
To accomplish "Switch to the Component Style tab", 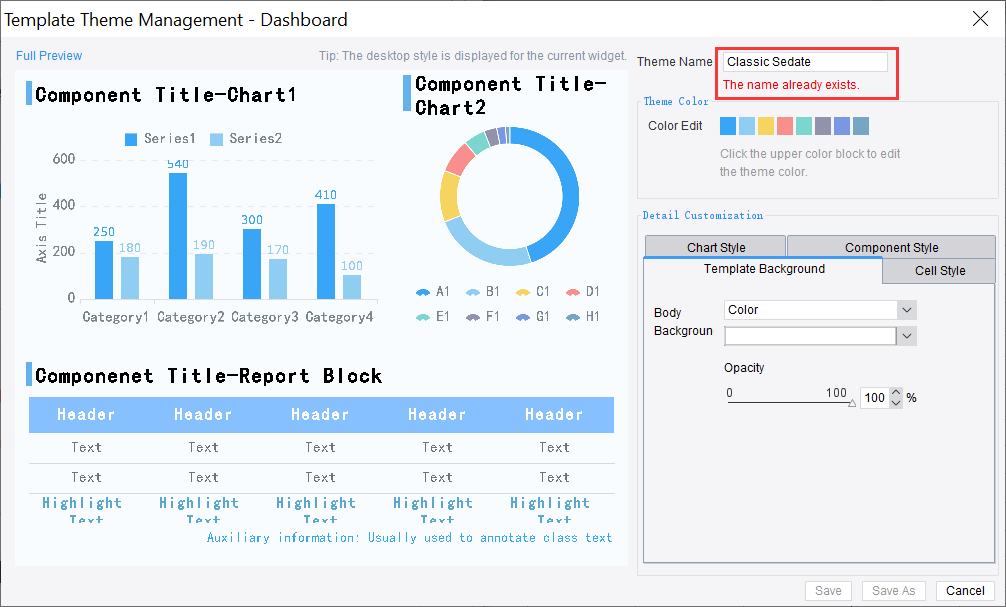I will click(x=891, y=247).
